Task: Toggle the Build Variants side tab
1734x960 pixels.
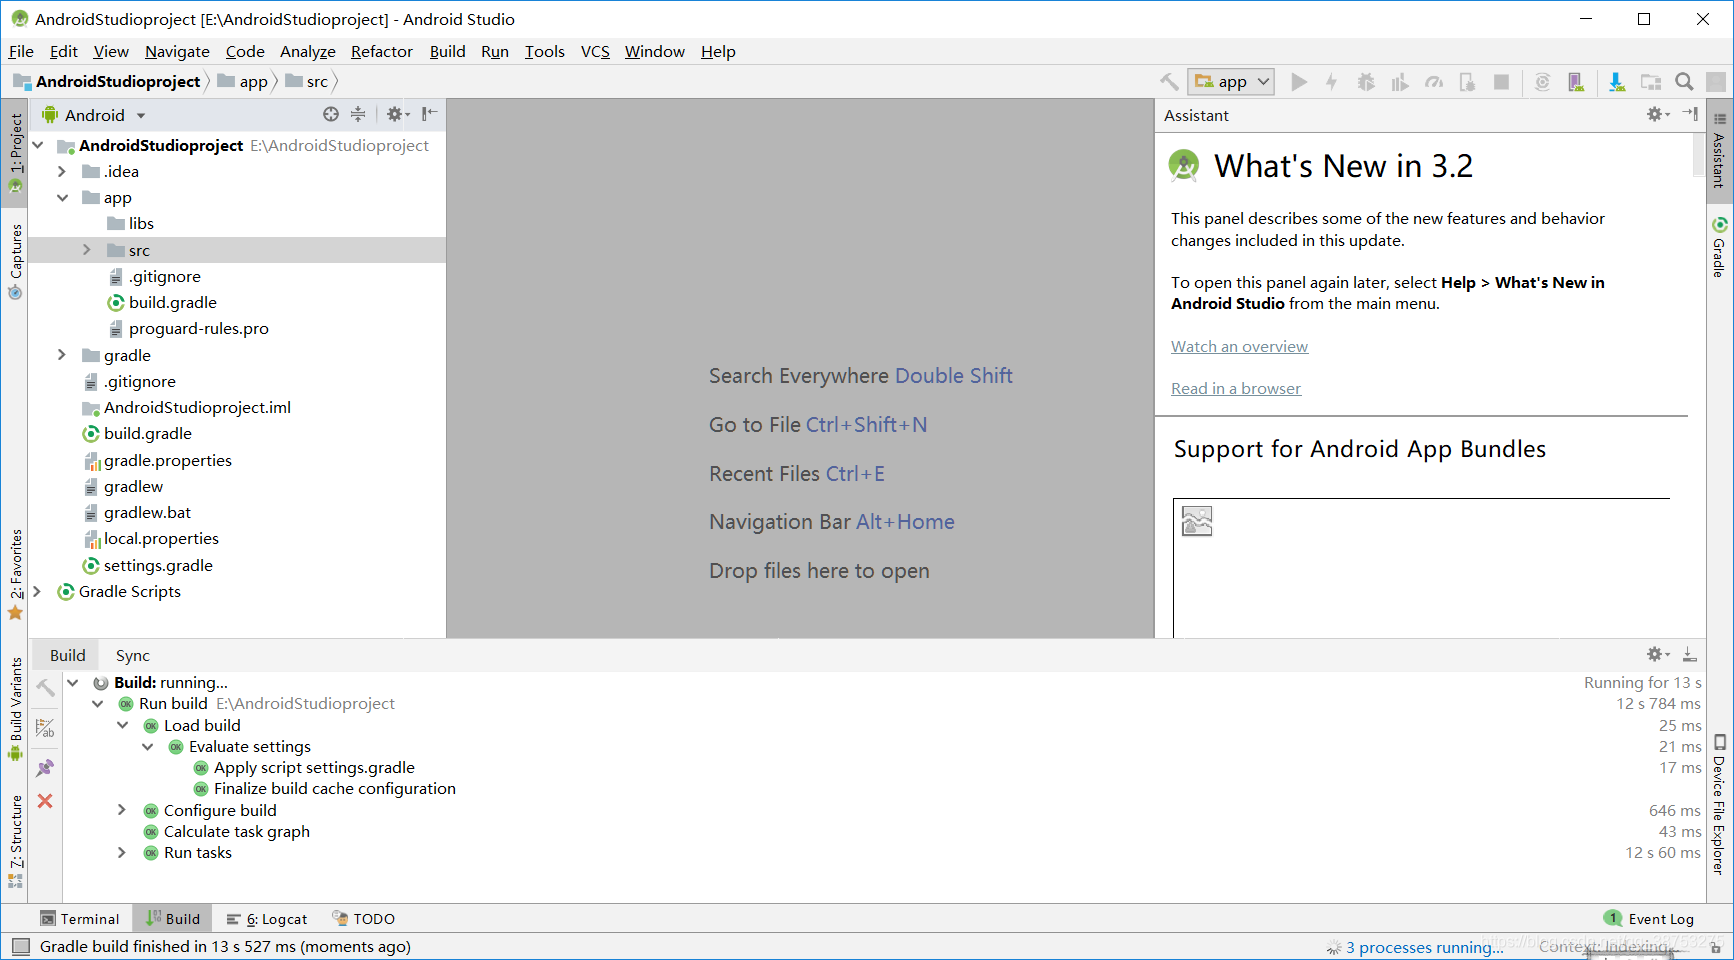Action: point(15,708)
